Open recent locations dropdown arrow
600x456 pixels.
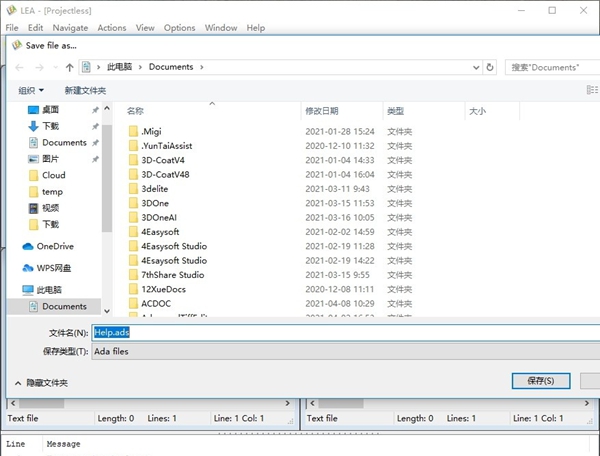(55, 68)
